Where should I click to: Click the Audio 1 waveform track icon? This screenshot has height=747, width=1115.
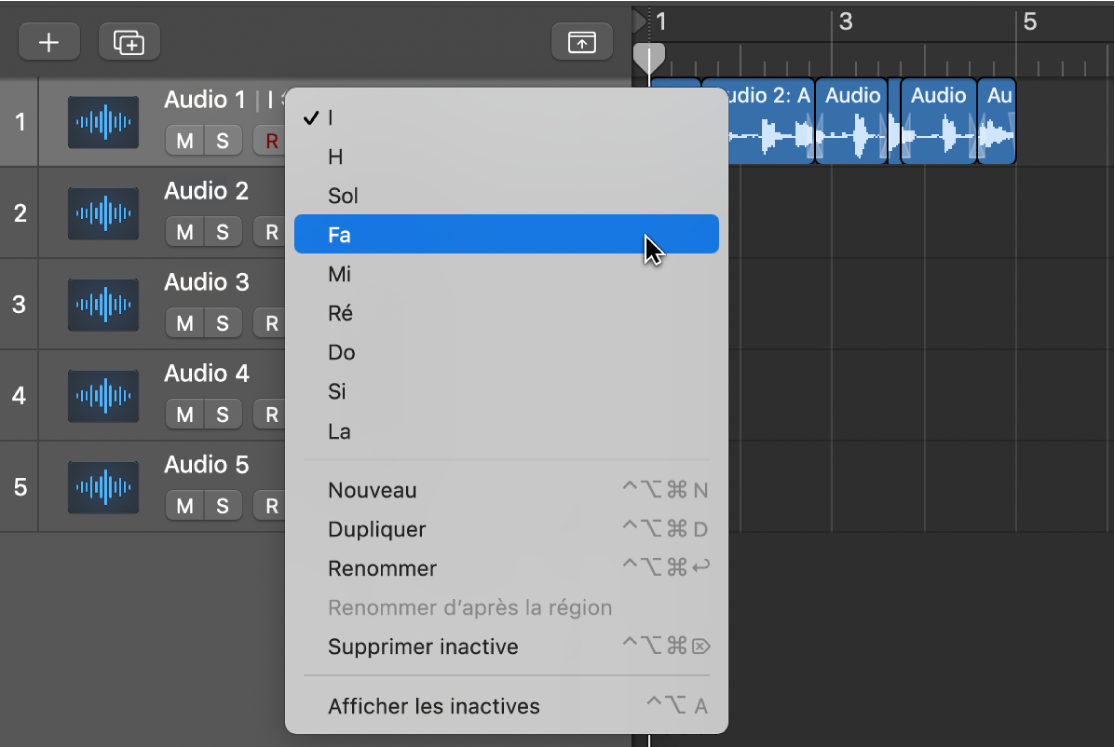coord(103,122)
